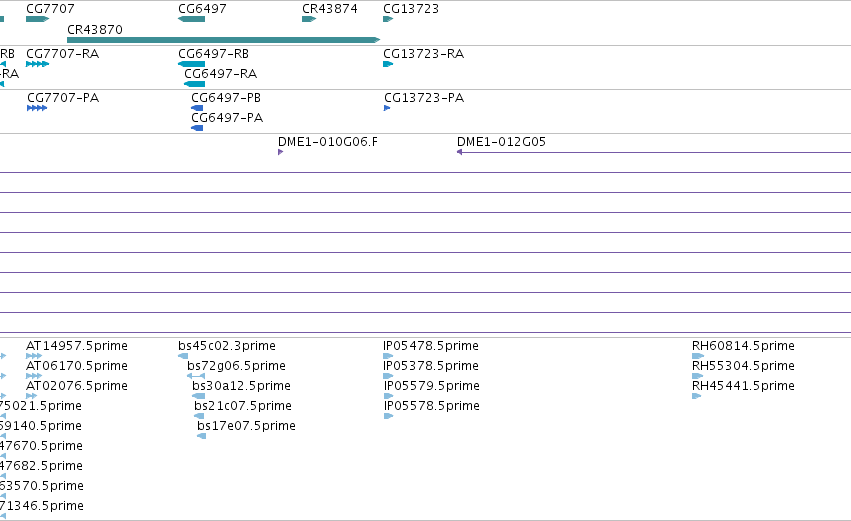
Task: Select transcript CG6497-RA
Action: [220, 74]
